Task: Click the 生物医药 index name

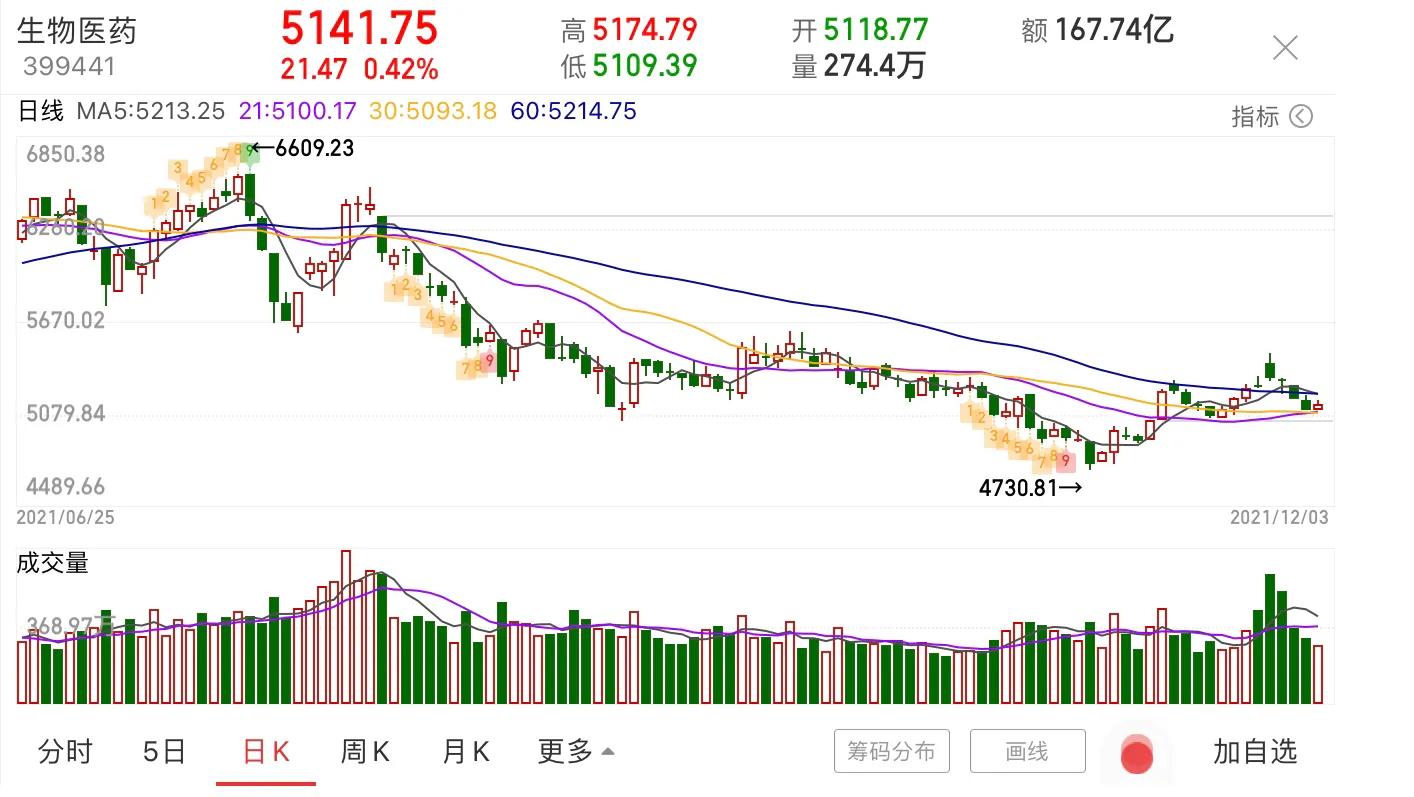Action: pyautogui.click(x=77, y=30)
